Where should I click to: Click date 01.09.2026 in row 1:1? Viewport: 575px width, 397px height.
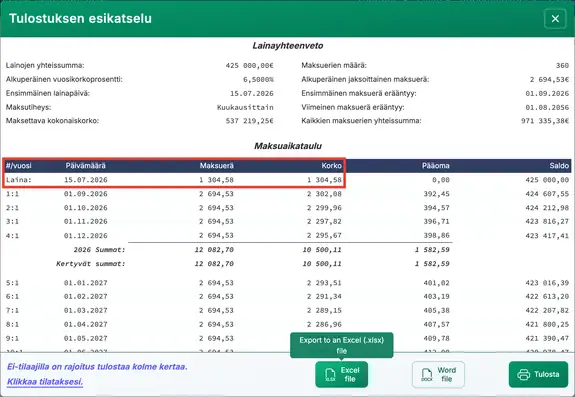[x=85, y=194]
